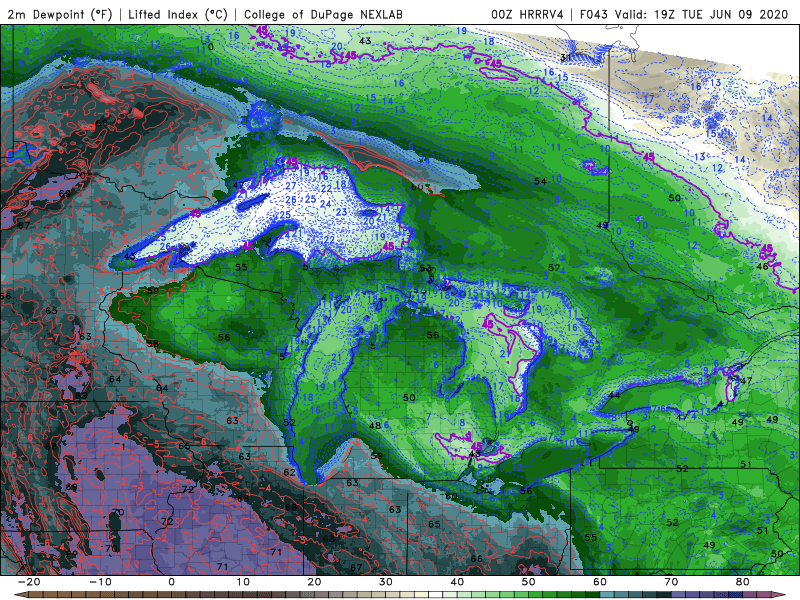
Task: Click the -20 label on the color scale
Action: (29, 582)
